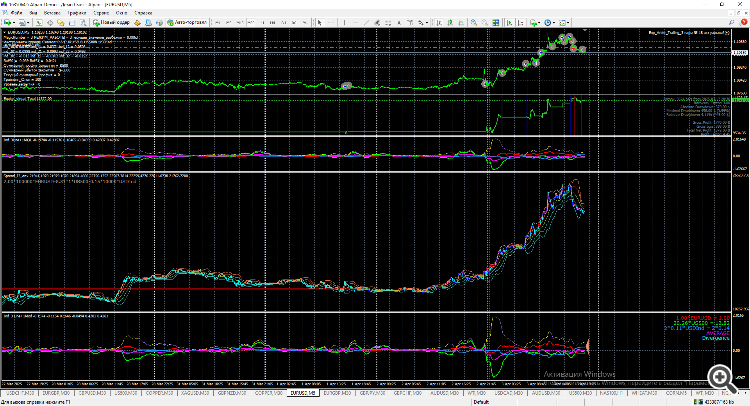
Task: Toggle chart auto scroll
Action: 509,22
